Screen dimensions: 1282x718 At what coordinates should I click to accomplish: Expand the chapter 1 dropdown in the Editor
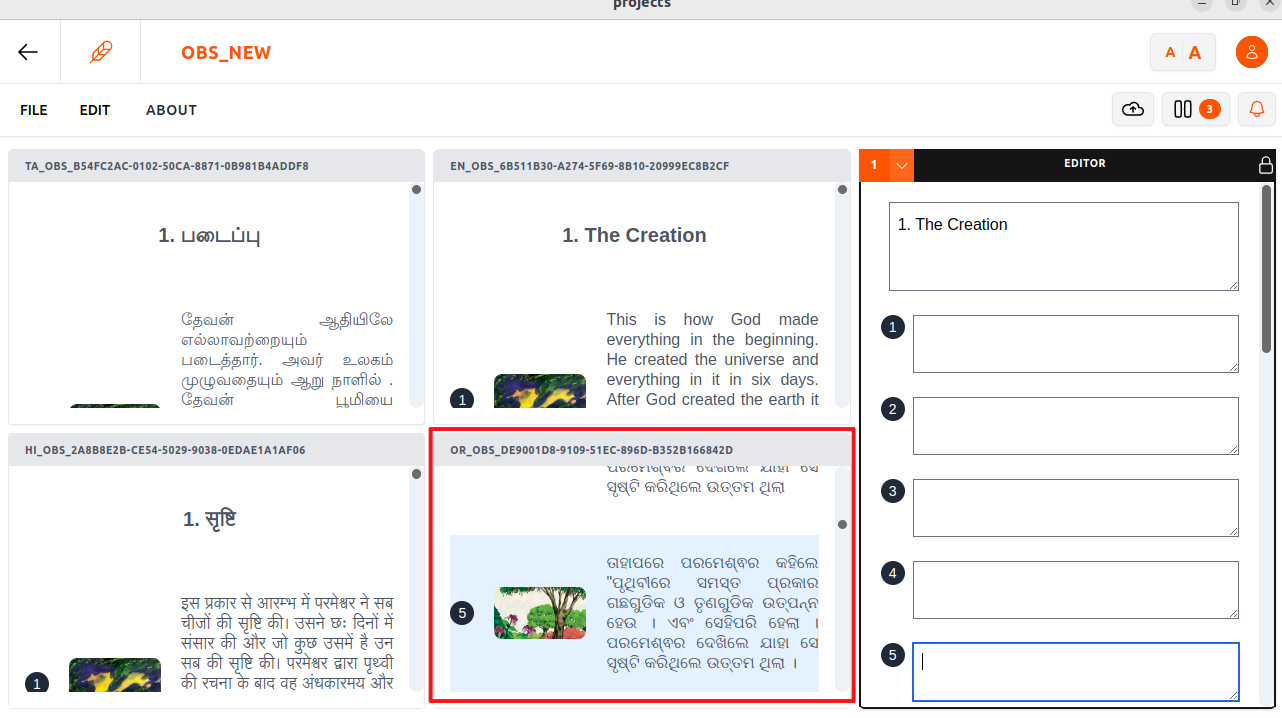(903, 164)
